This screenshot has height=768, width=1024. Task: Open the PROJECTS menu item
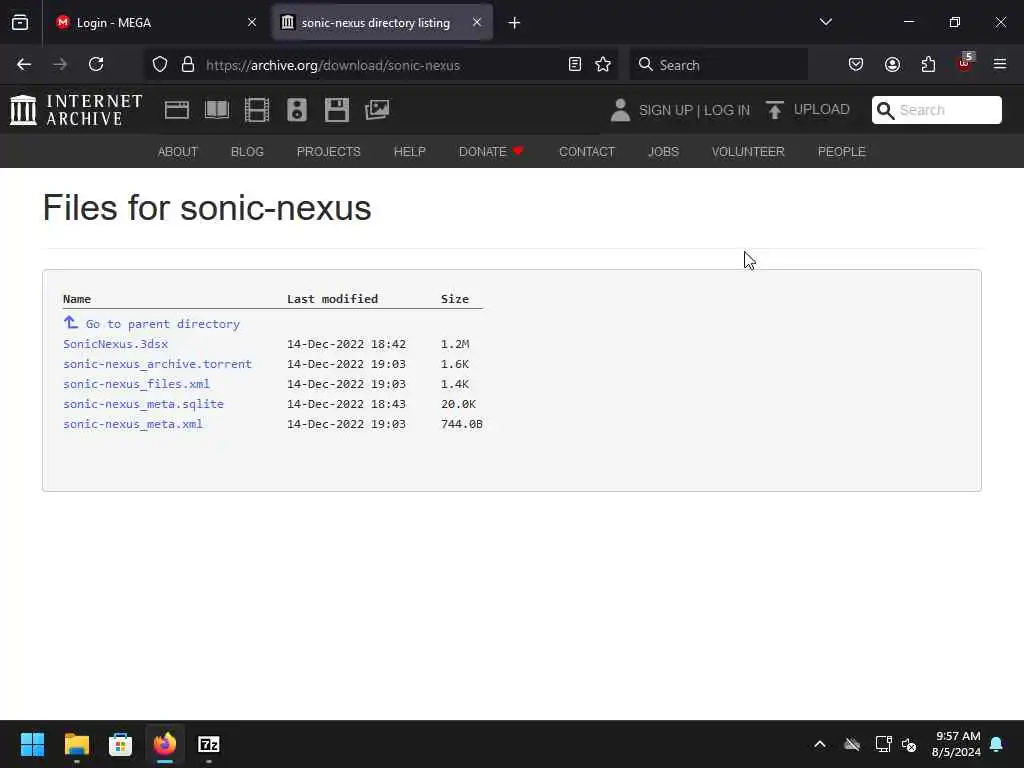click(x=328, y=152)
